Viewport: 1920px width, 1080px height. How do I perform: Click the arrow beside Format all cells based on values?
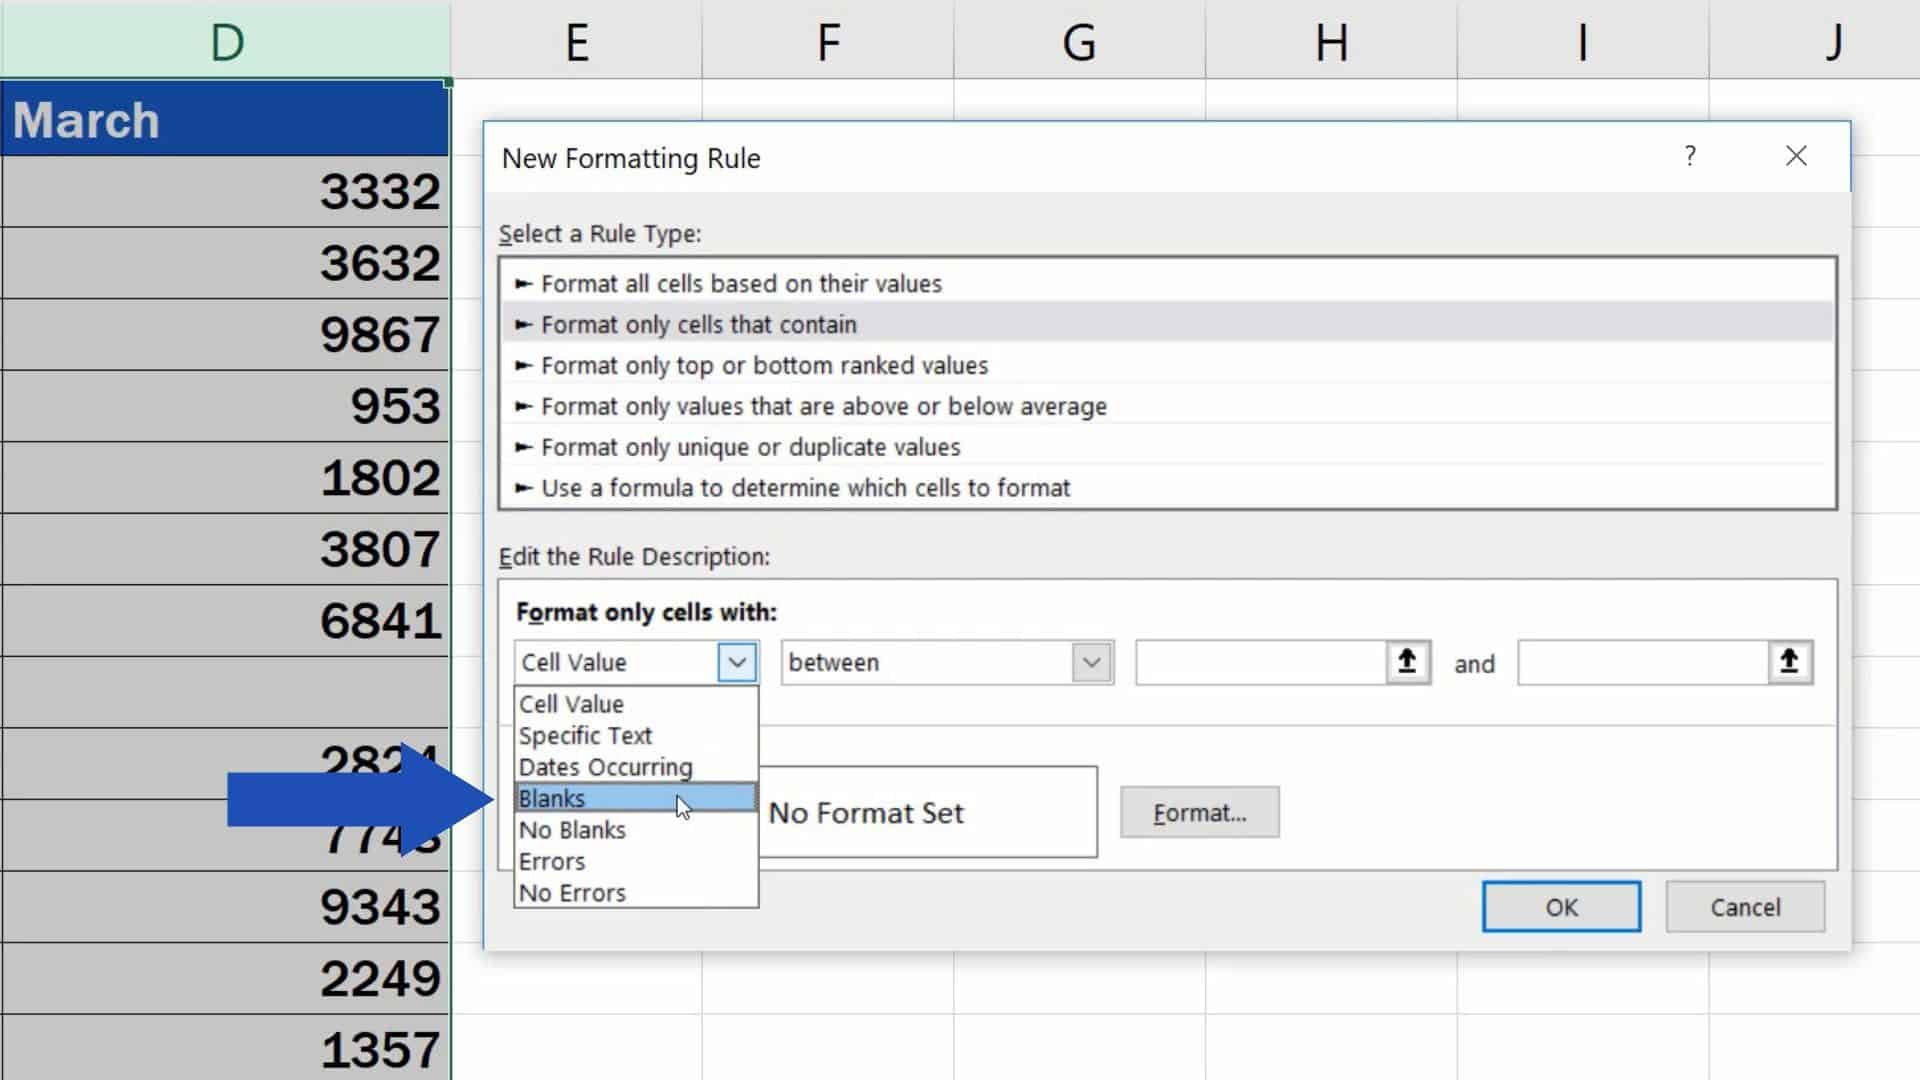pyautogui.click(x=523, y=283)
